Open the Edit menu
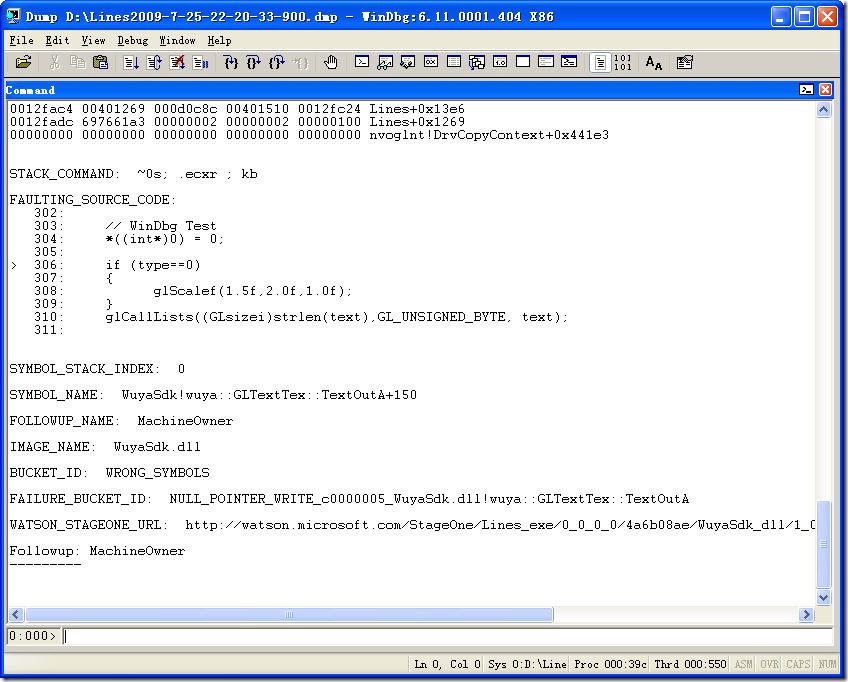This screenshot has height=682, width=848. (57, 41)
